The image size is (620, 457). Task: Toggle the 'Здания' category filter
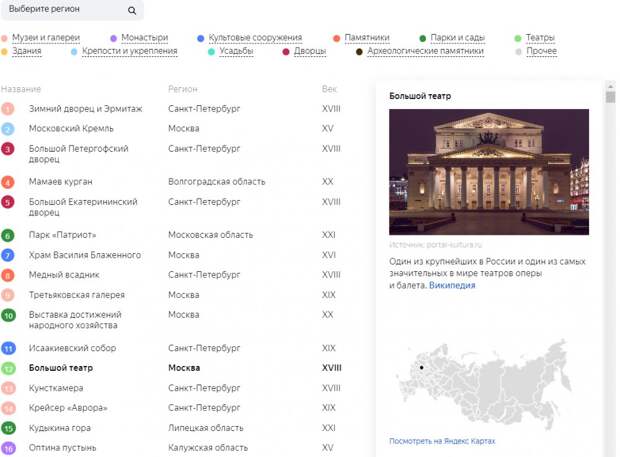pyautogui.click(x=26, y=51)
